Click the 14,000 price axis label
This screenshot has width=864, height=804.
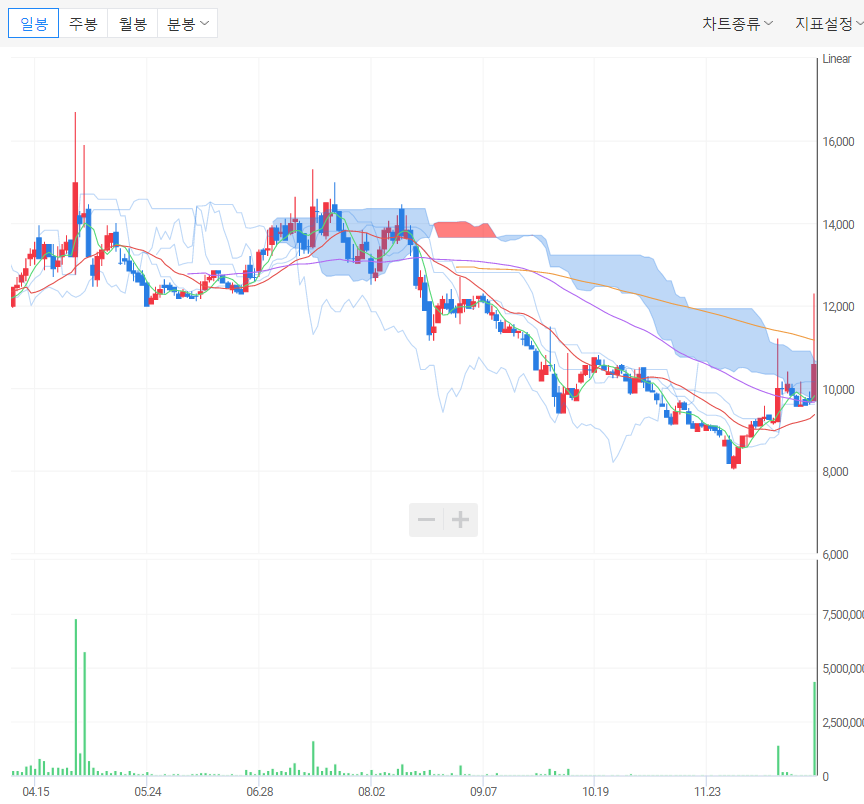pyautogui.click(x=838, y=224)
